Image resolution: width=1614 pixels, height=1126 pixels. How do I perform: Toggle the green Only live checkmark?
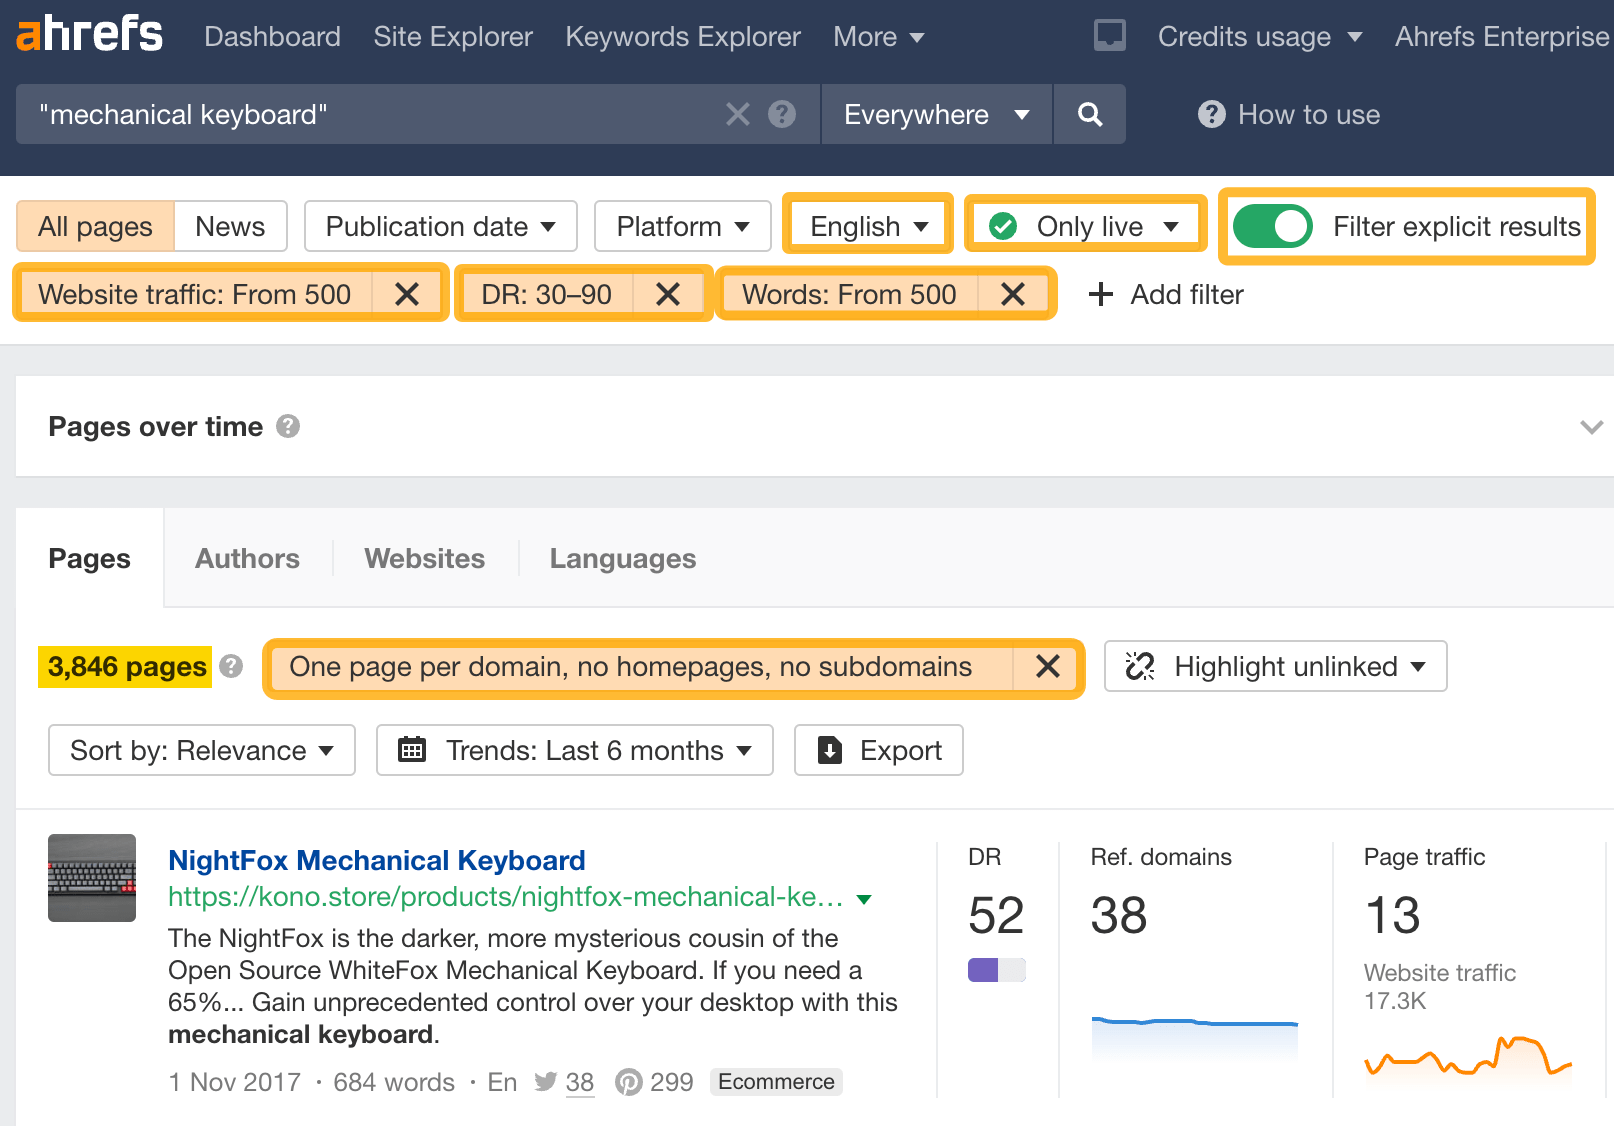coord(1003,226)
